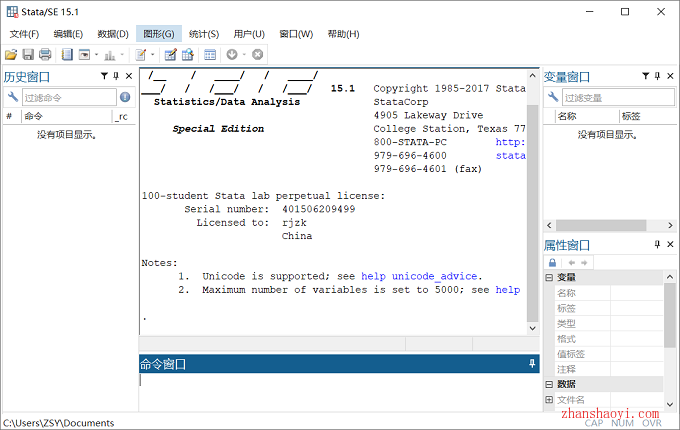This screenshot has width=680, height=430.
Task: Click the 过滤命令 filter field
Action: (69, 98)
